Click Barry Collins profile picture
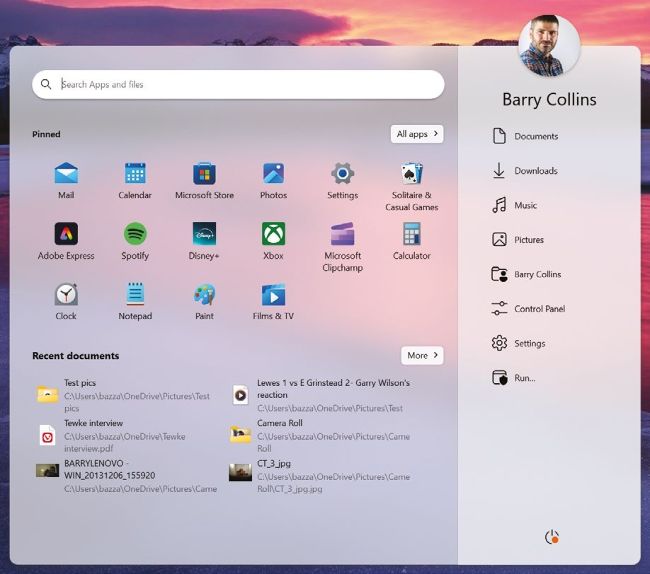Screen dimensions: 650x574 [549, 46]
